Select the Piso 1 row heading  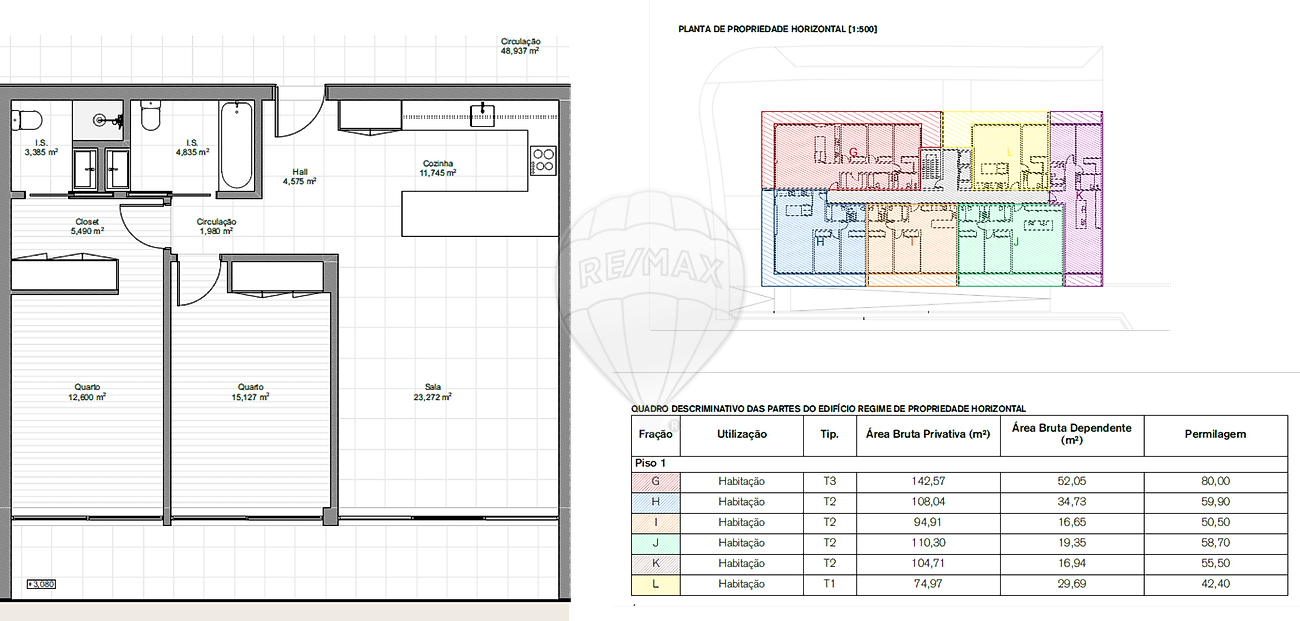[651, 464]
